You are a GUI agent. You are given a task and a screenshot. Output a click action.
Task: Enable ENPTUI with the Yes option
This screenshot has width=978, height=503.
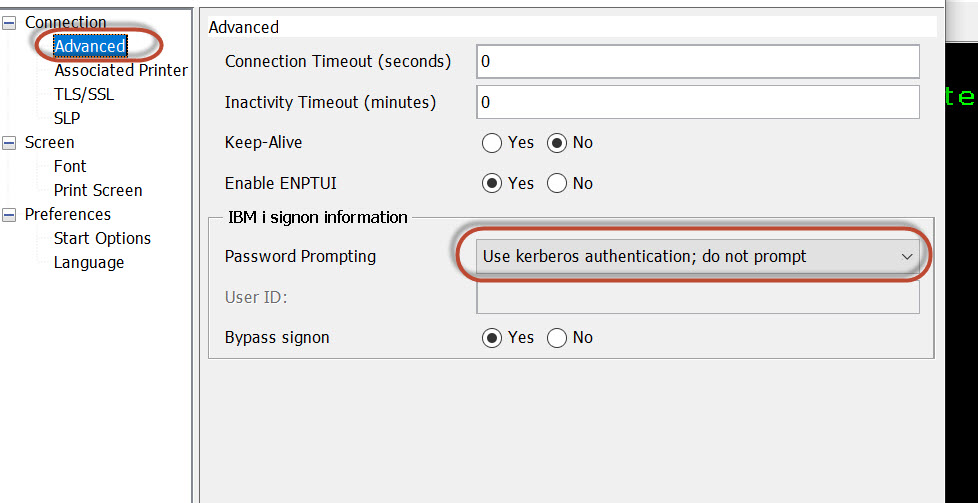492,183
